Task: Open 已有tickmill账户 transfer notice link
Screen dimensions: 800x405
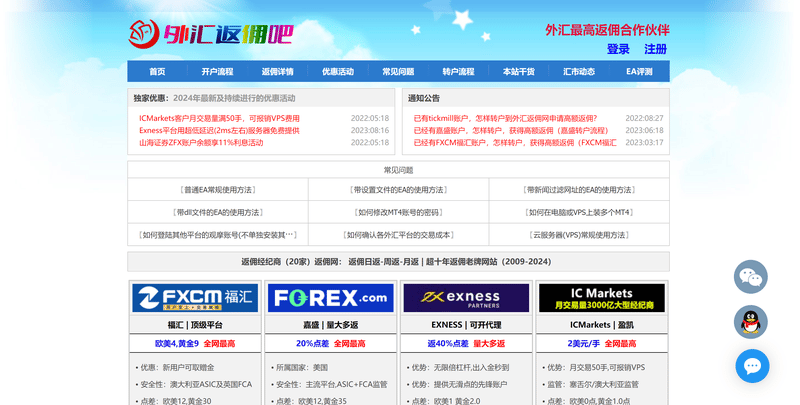Action: [505, 118]
